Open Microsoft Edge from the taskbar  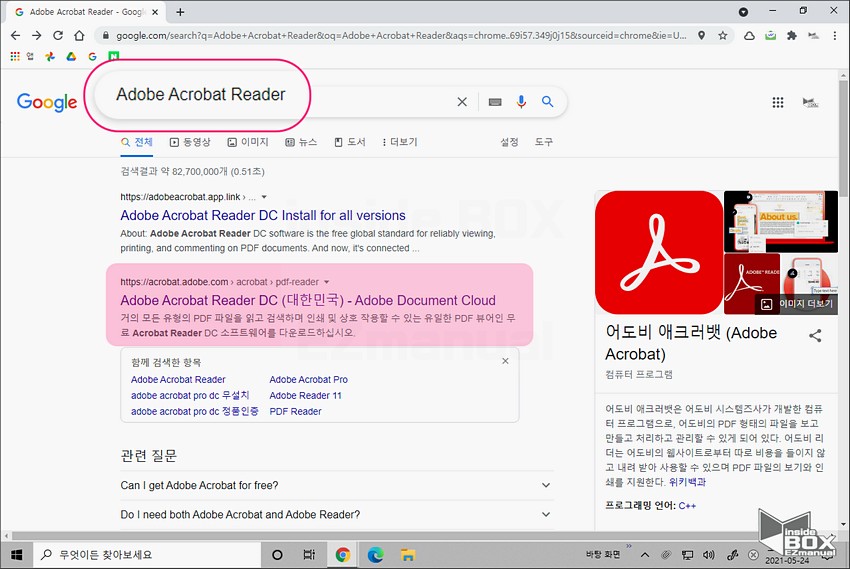tap(375, 555)
